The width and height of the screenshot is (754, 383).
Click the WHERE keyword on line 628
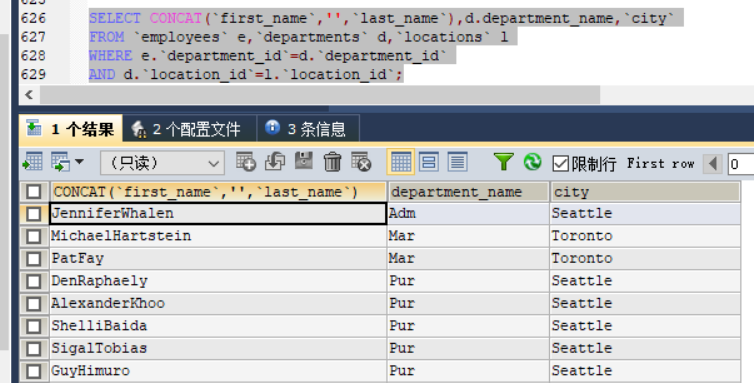(x=111, y=56)
